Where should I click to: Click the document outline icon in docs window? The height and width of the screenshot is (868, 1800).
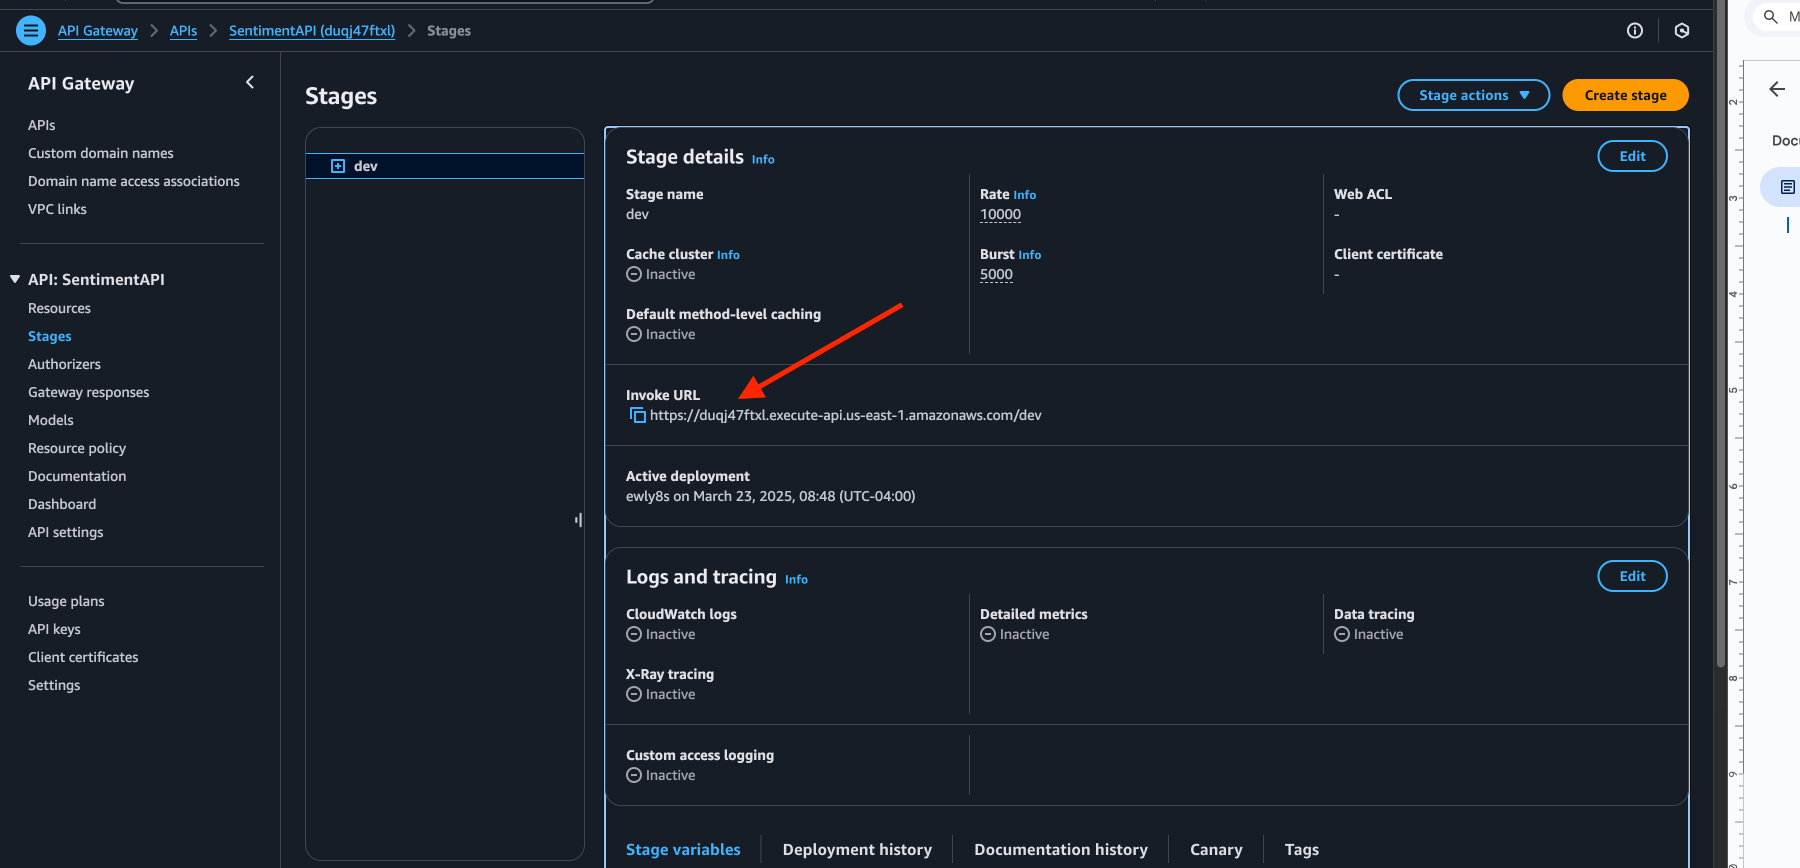pyautogui.click(x=1787, y=187)
